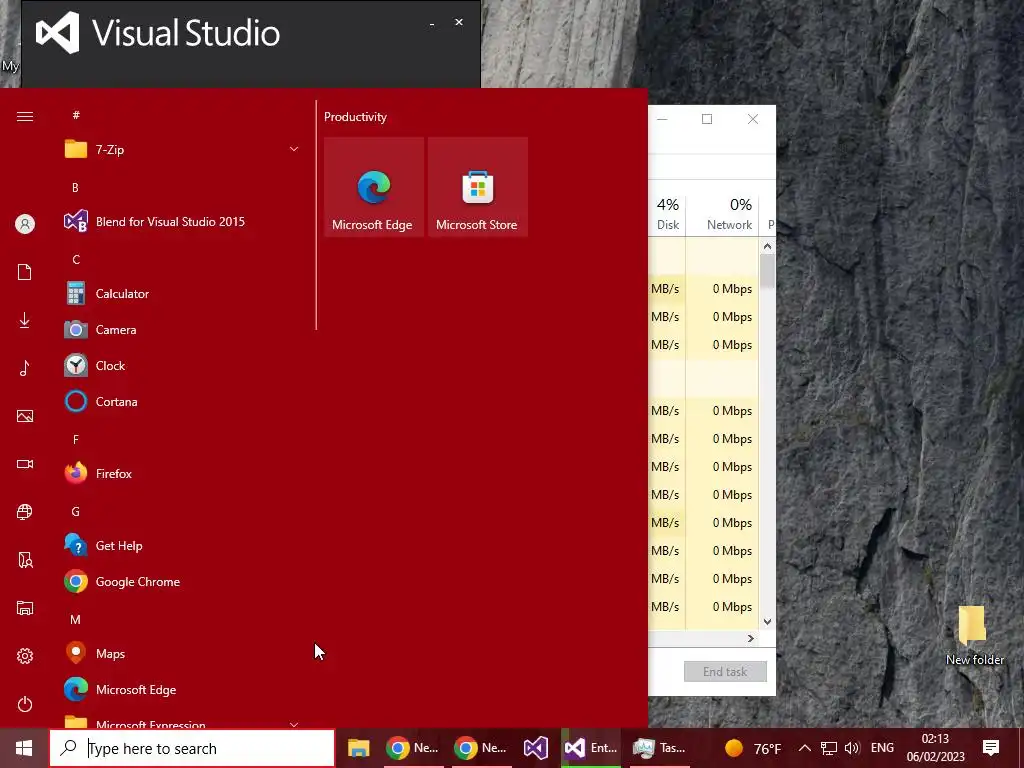Show hidden system tray icons
Viewport: 1024px width, 768px height.
(x=805, y=748)
